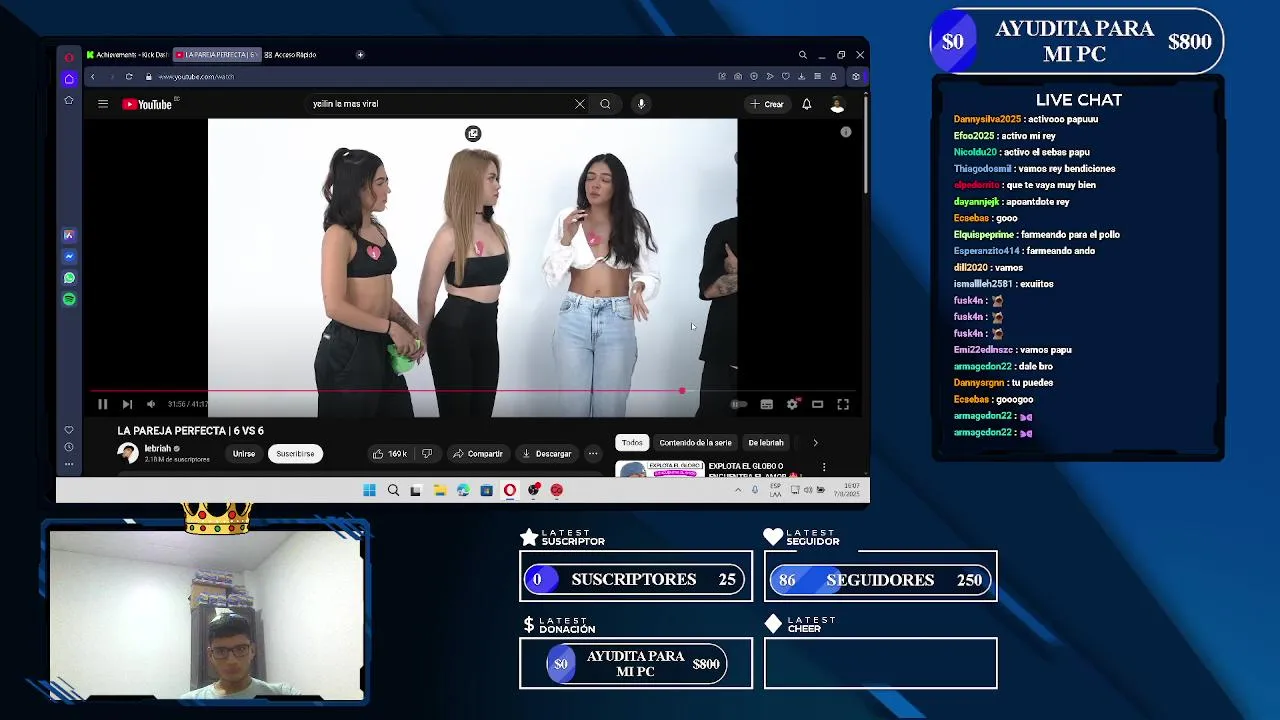
Task: Open the YouTube account avatar menu
Action: click(x=837, y=104)
